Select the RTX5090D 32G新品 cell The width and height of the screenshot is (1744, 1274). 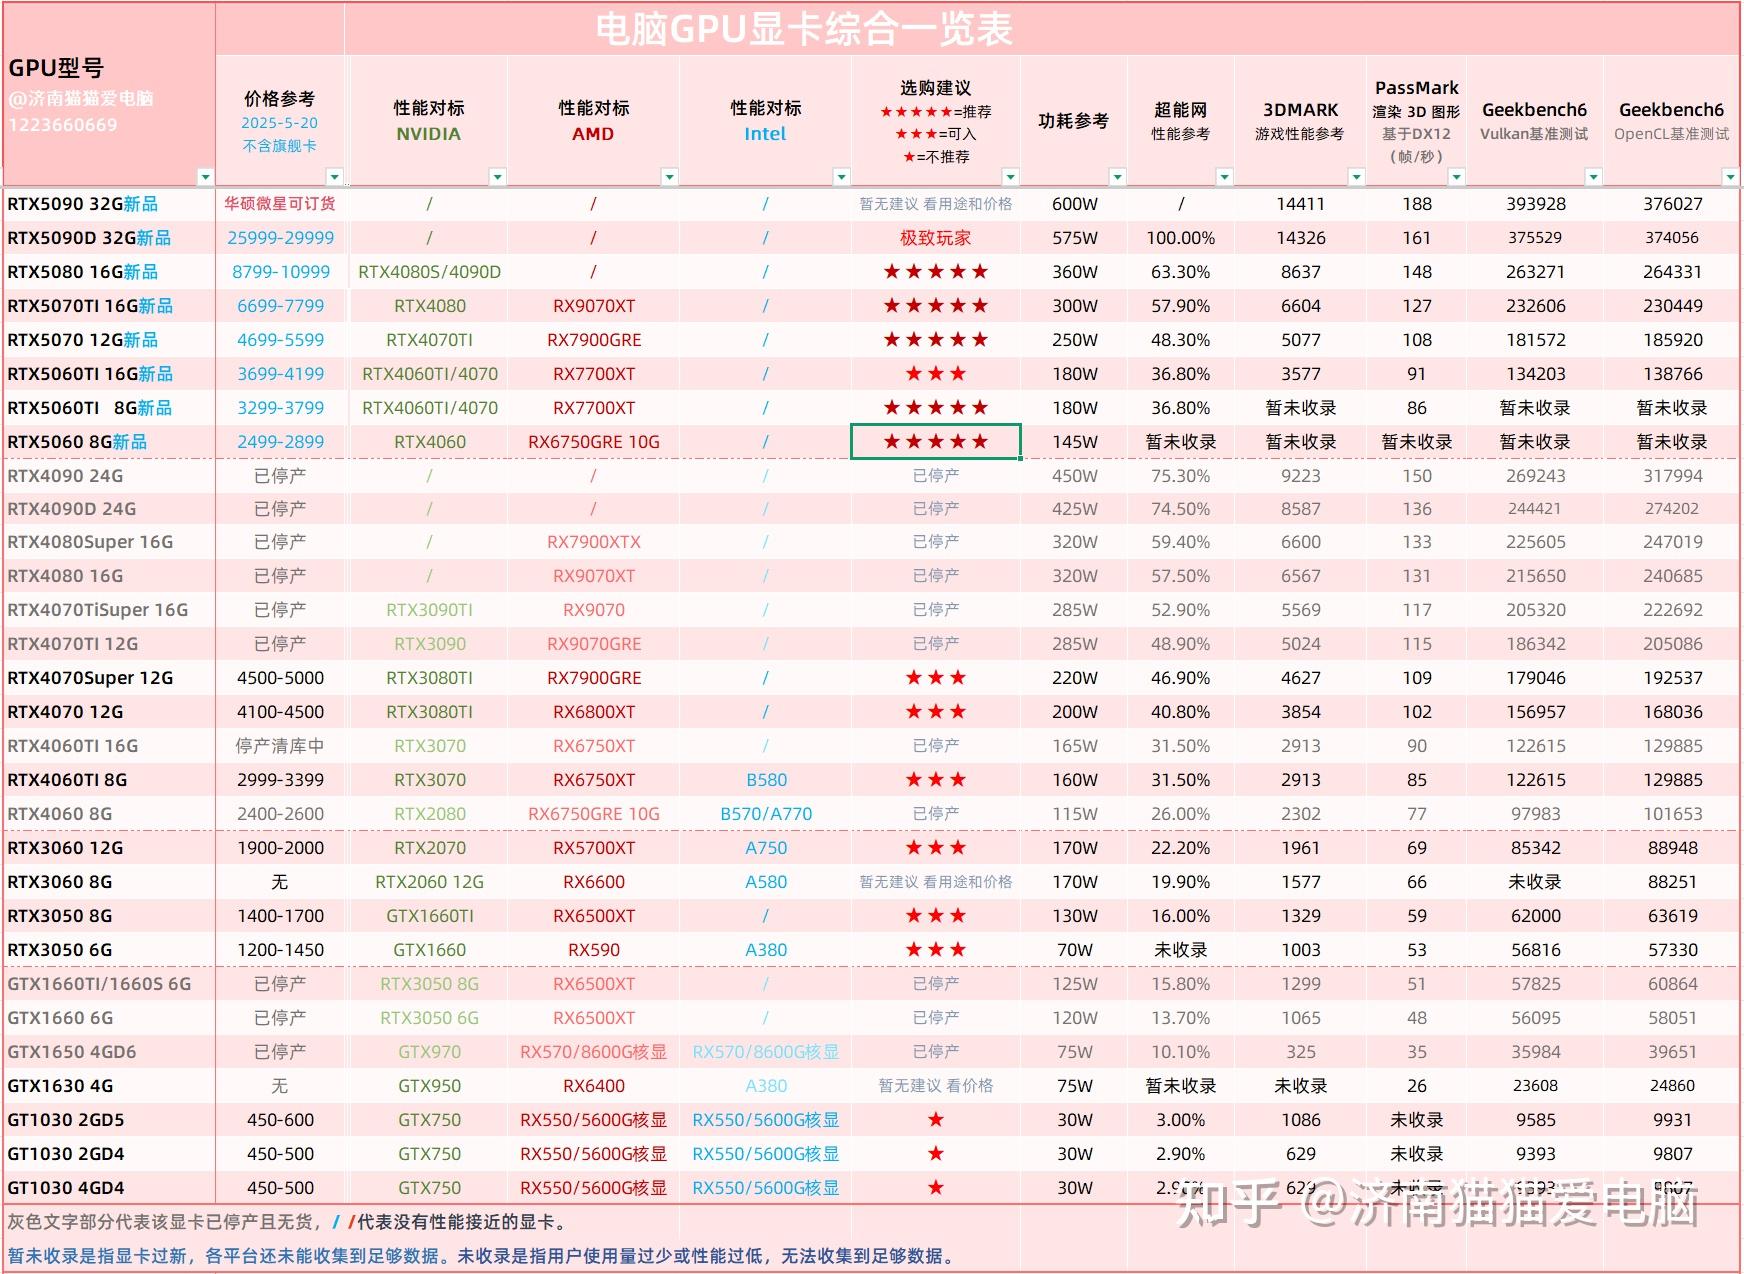[109, 238]
